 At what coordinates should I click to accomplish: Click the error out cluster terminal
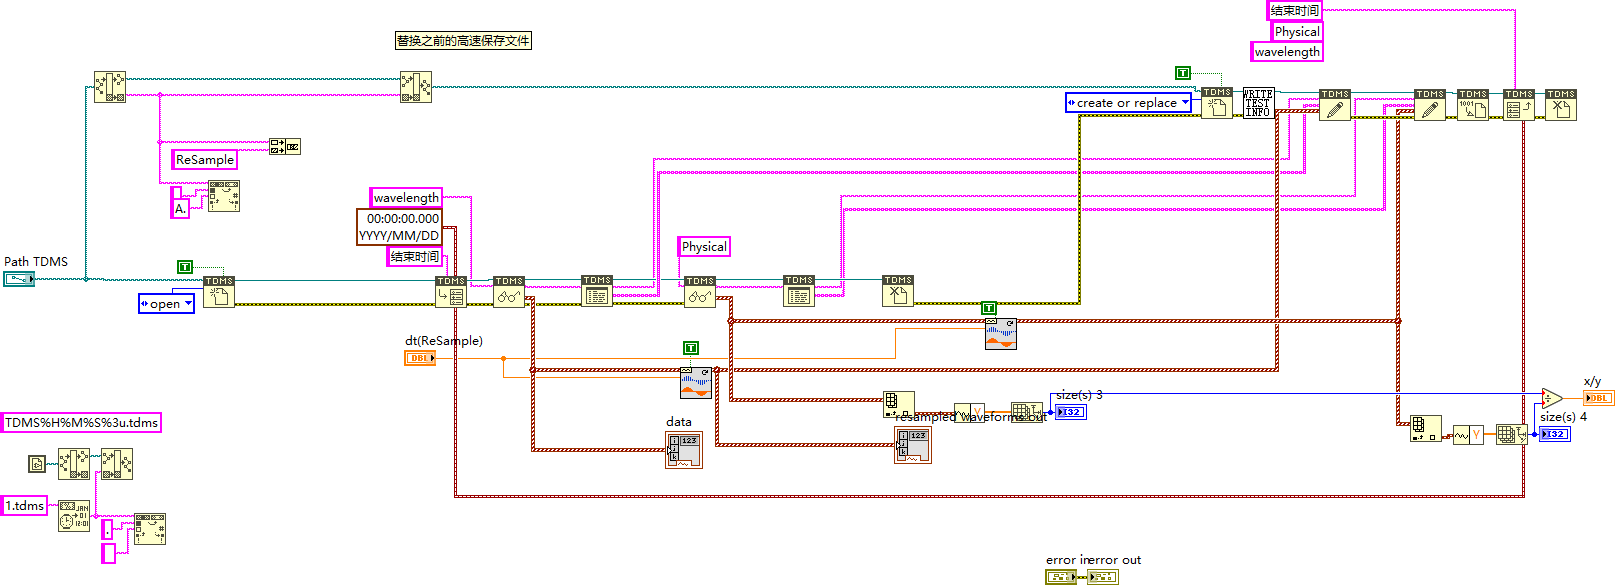pyautogui.click(x=1103, y=577)
